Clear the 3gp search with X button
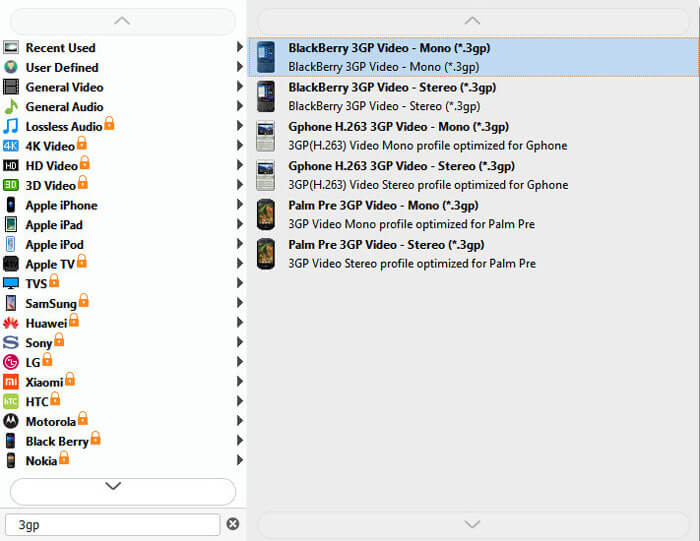700x541 pixels. [x=233, y=524]
